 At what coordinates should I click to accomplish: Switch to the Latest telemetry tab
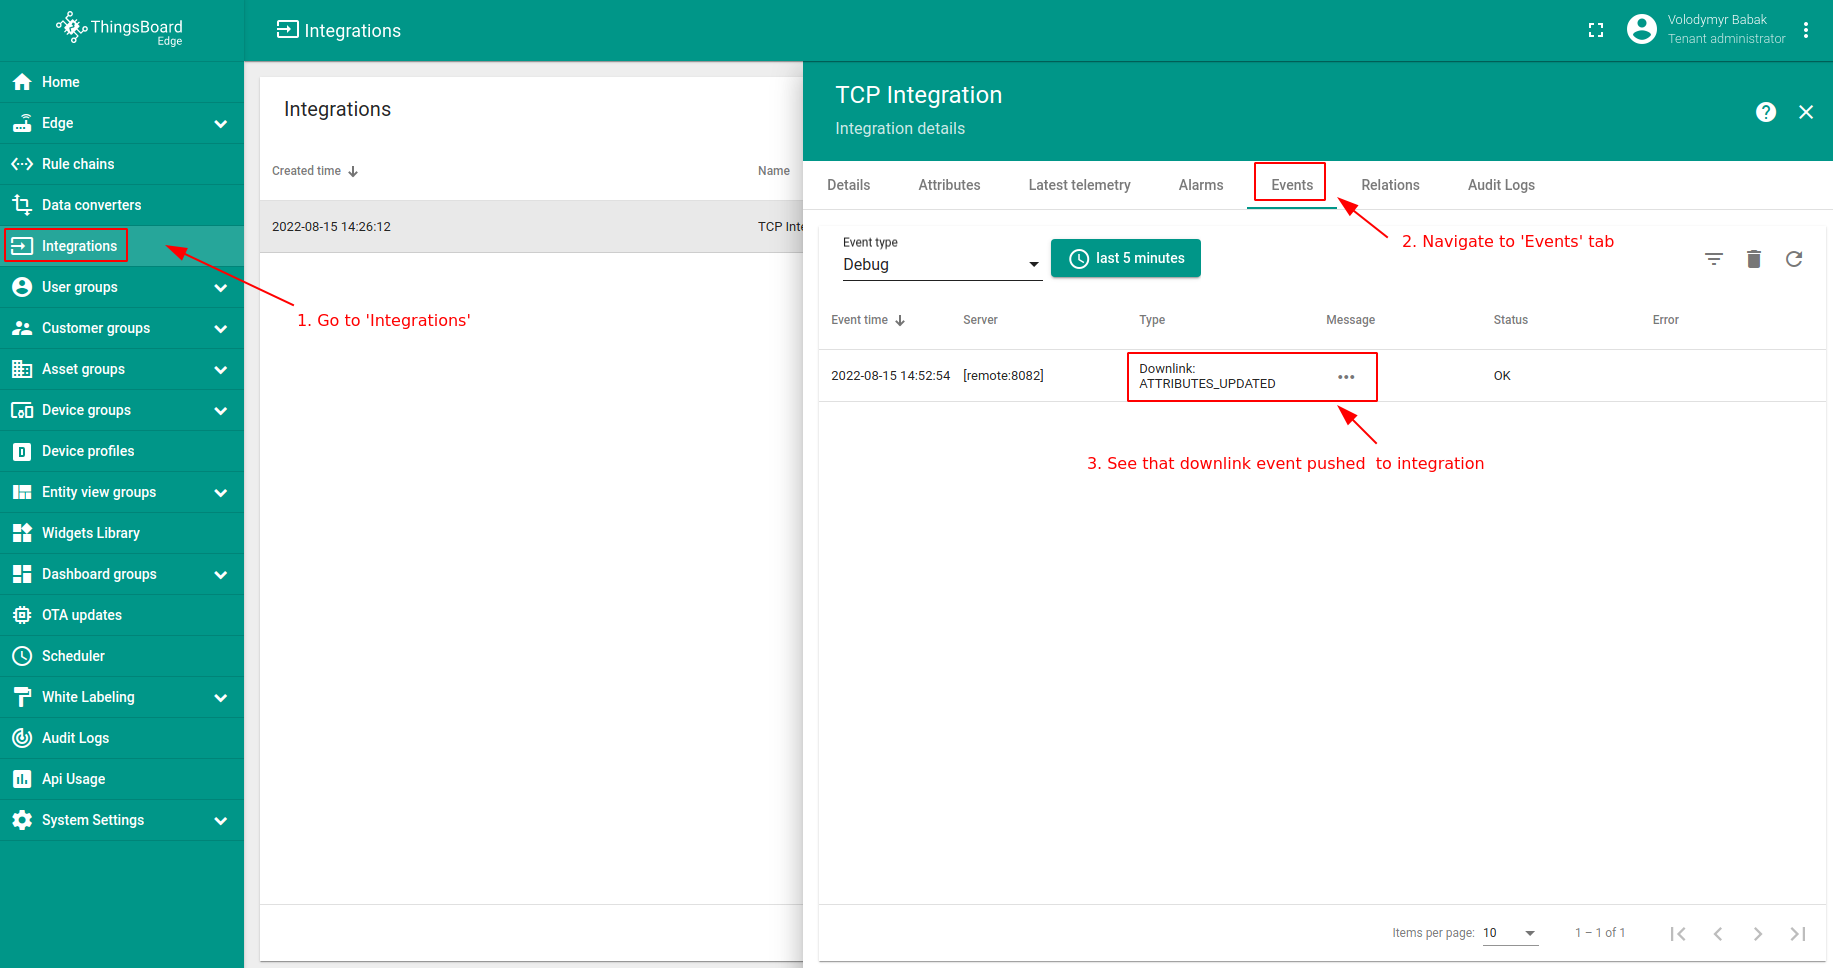coord(1078,185)
